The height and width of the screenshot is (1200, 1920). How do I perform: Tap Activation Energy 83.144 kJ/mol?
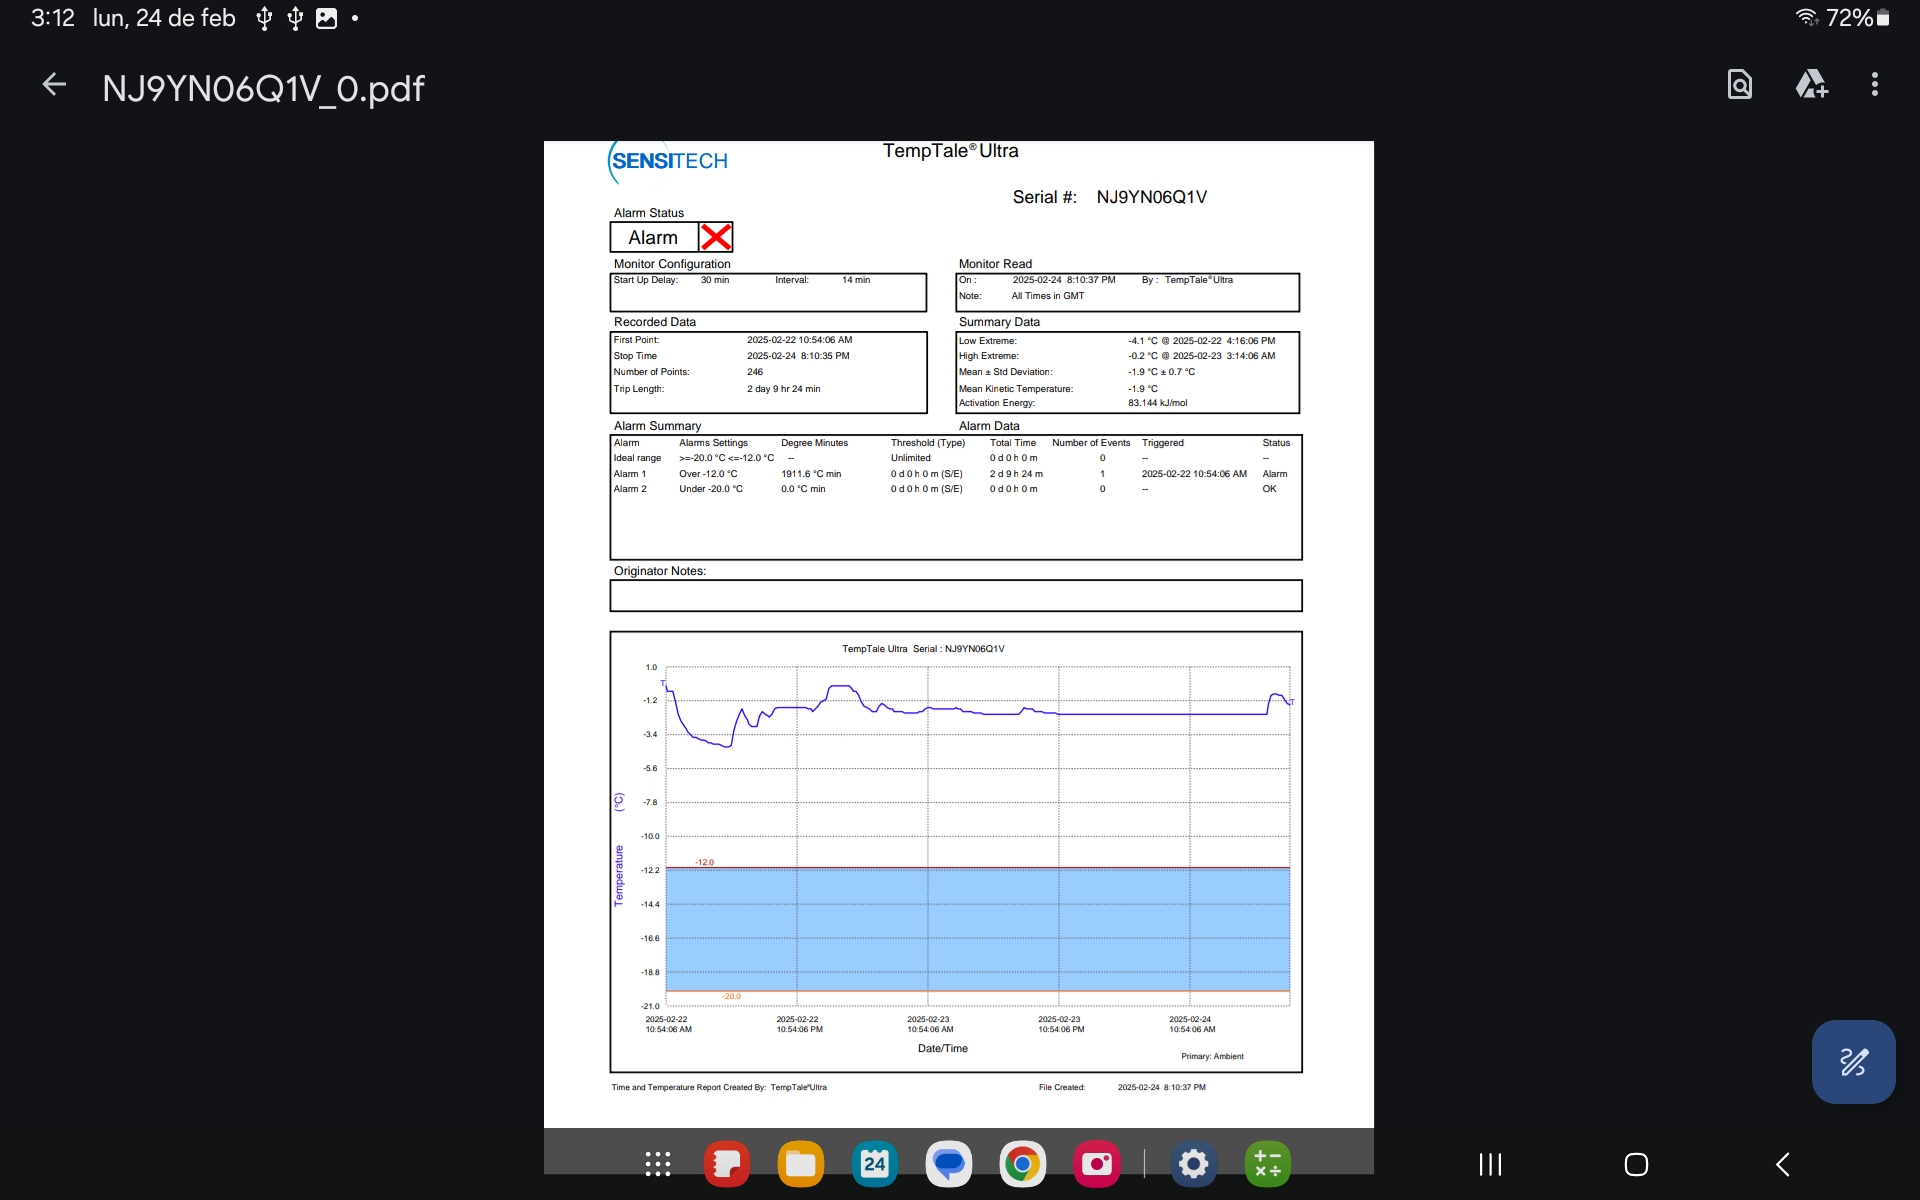(1157, 403)
